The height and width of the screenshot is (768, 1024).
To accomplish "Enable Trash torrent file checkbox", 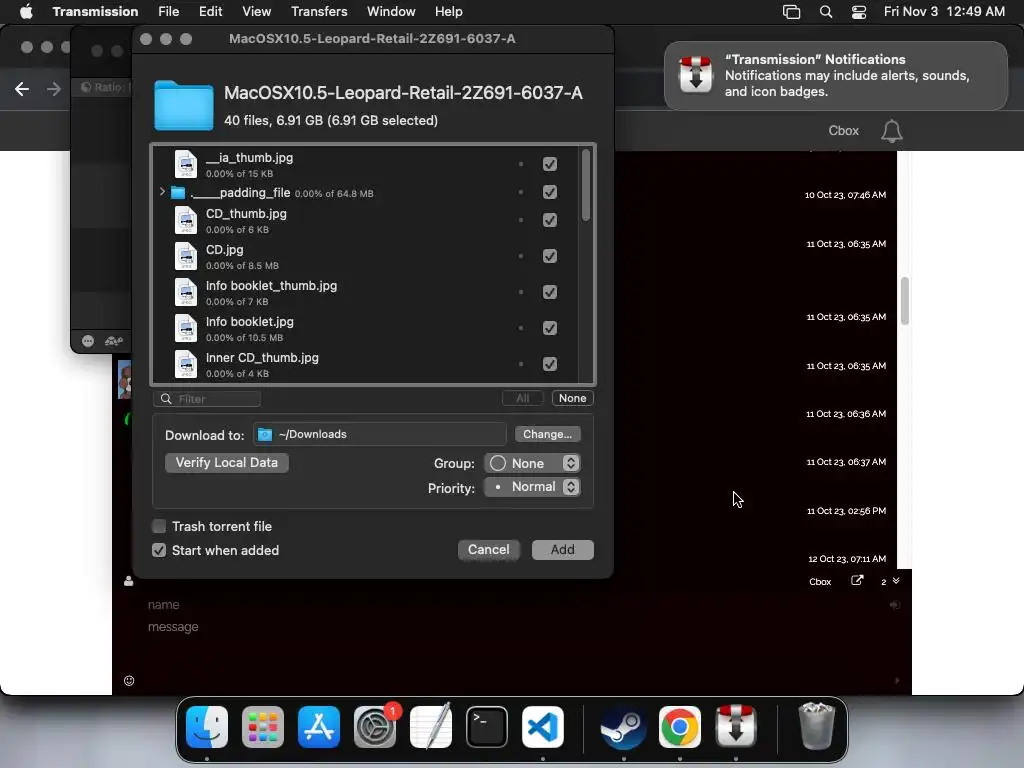I will (x=159, y=526).
